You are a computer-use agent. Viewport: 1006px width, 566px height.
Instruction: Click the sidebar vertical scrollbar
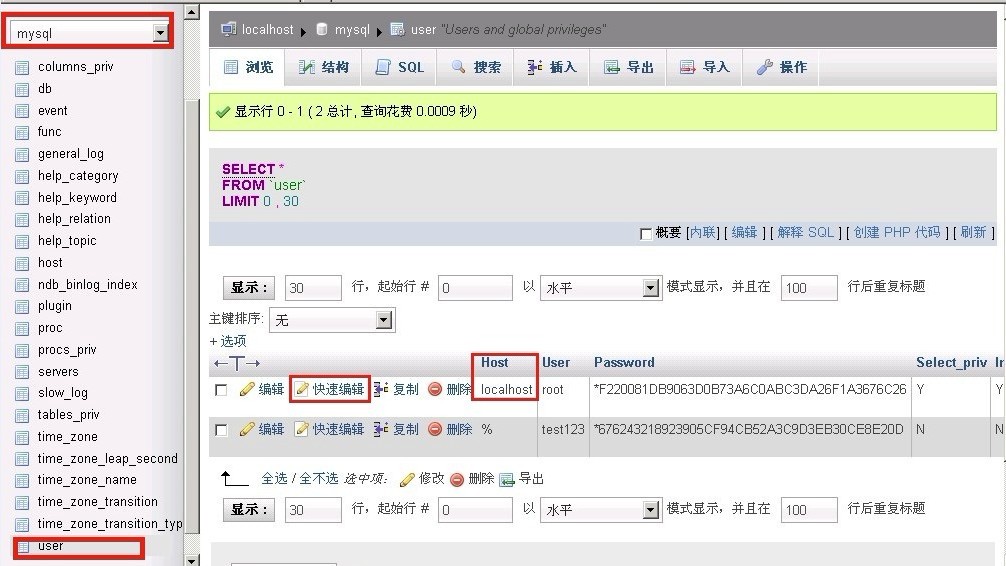(x=193, y=300)
